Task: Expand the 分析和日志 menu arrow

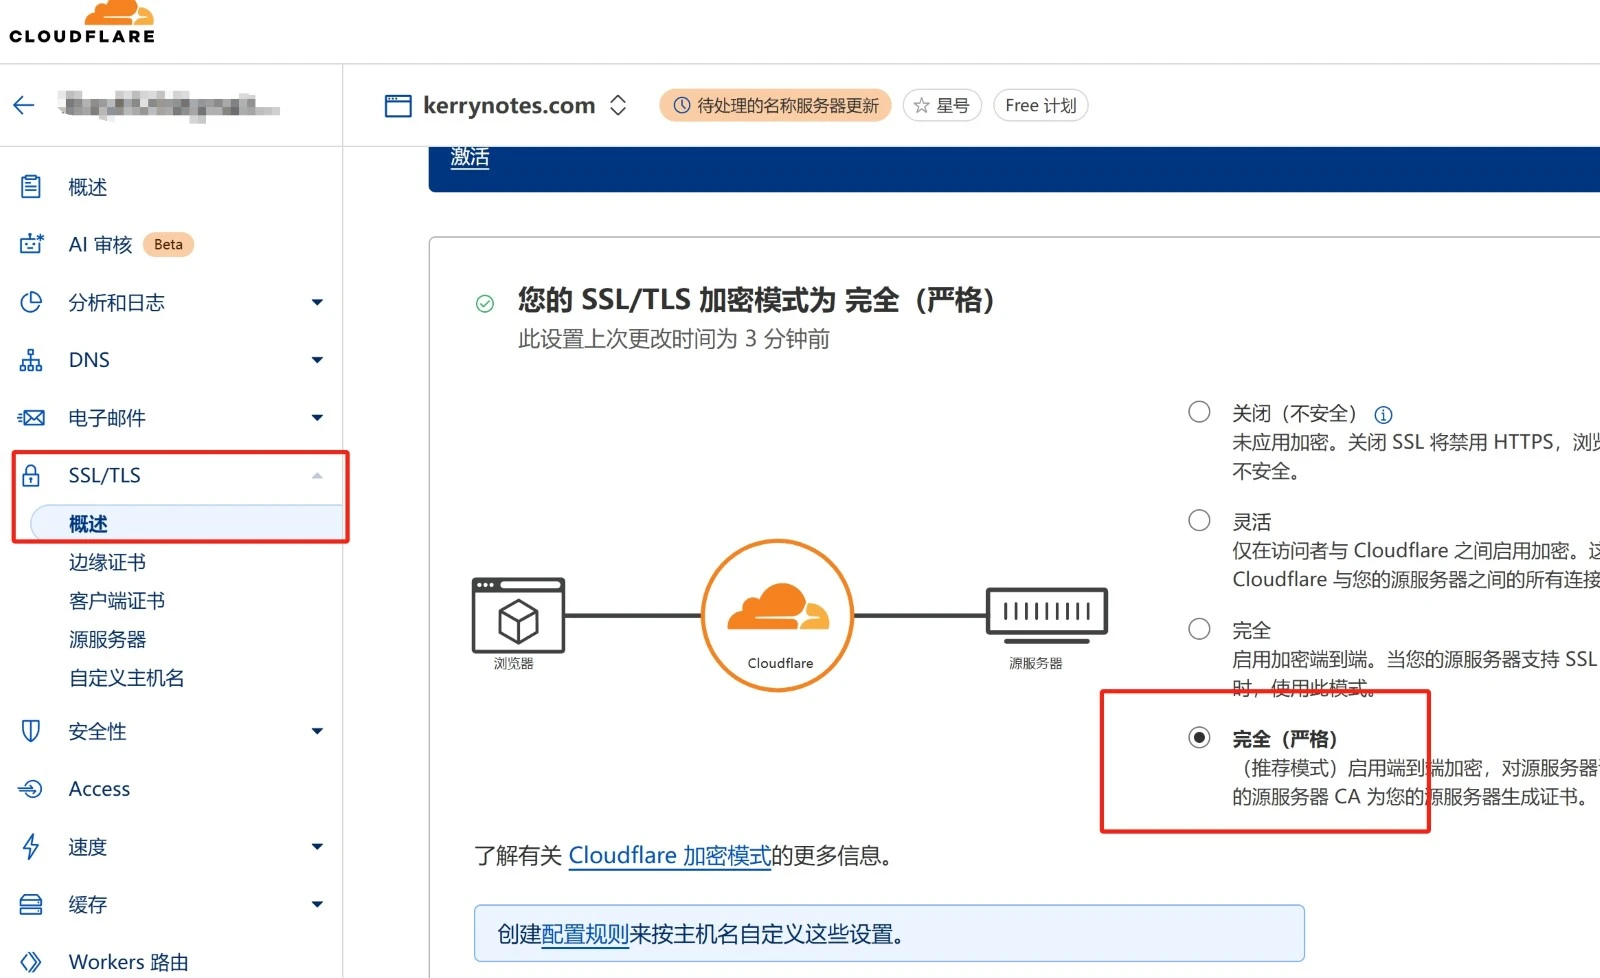Action: click(317, 302)
